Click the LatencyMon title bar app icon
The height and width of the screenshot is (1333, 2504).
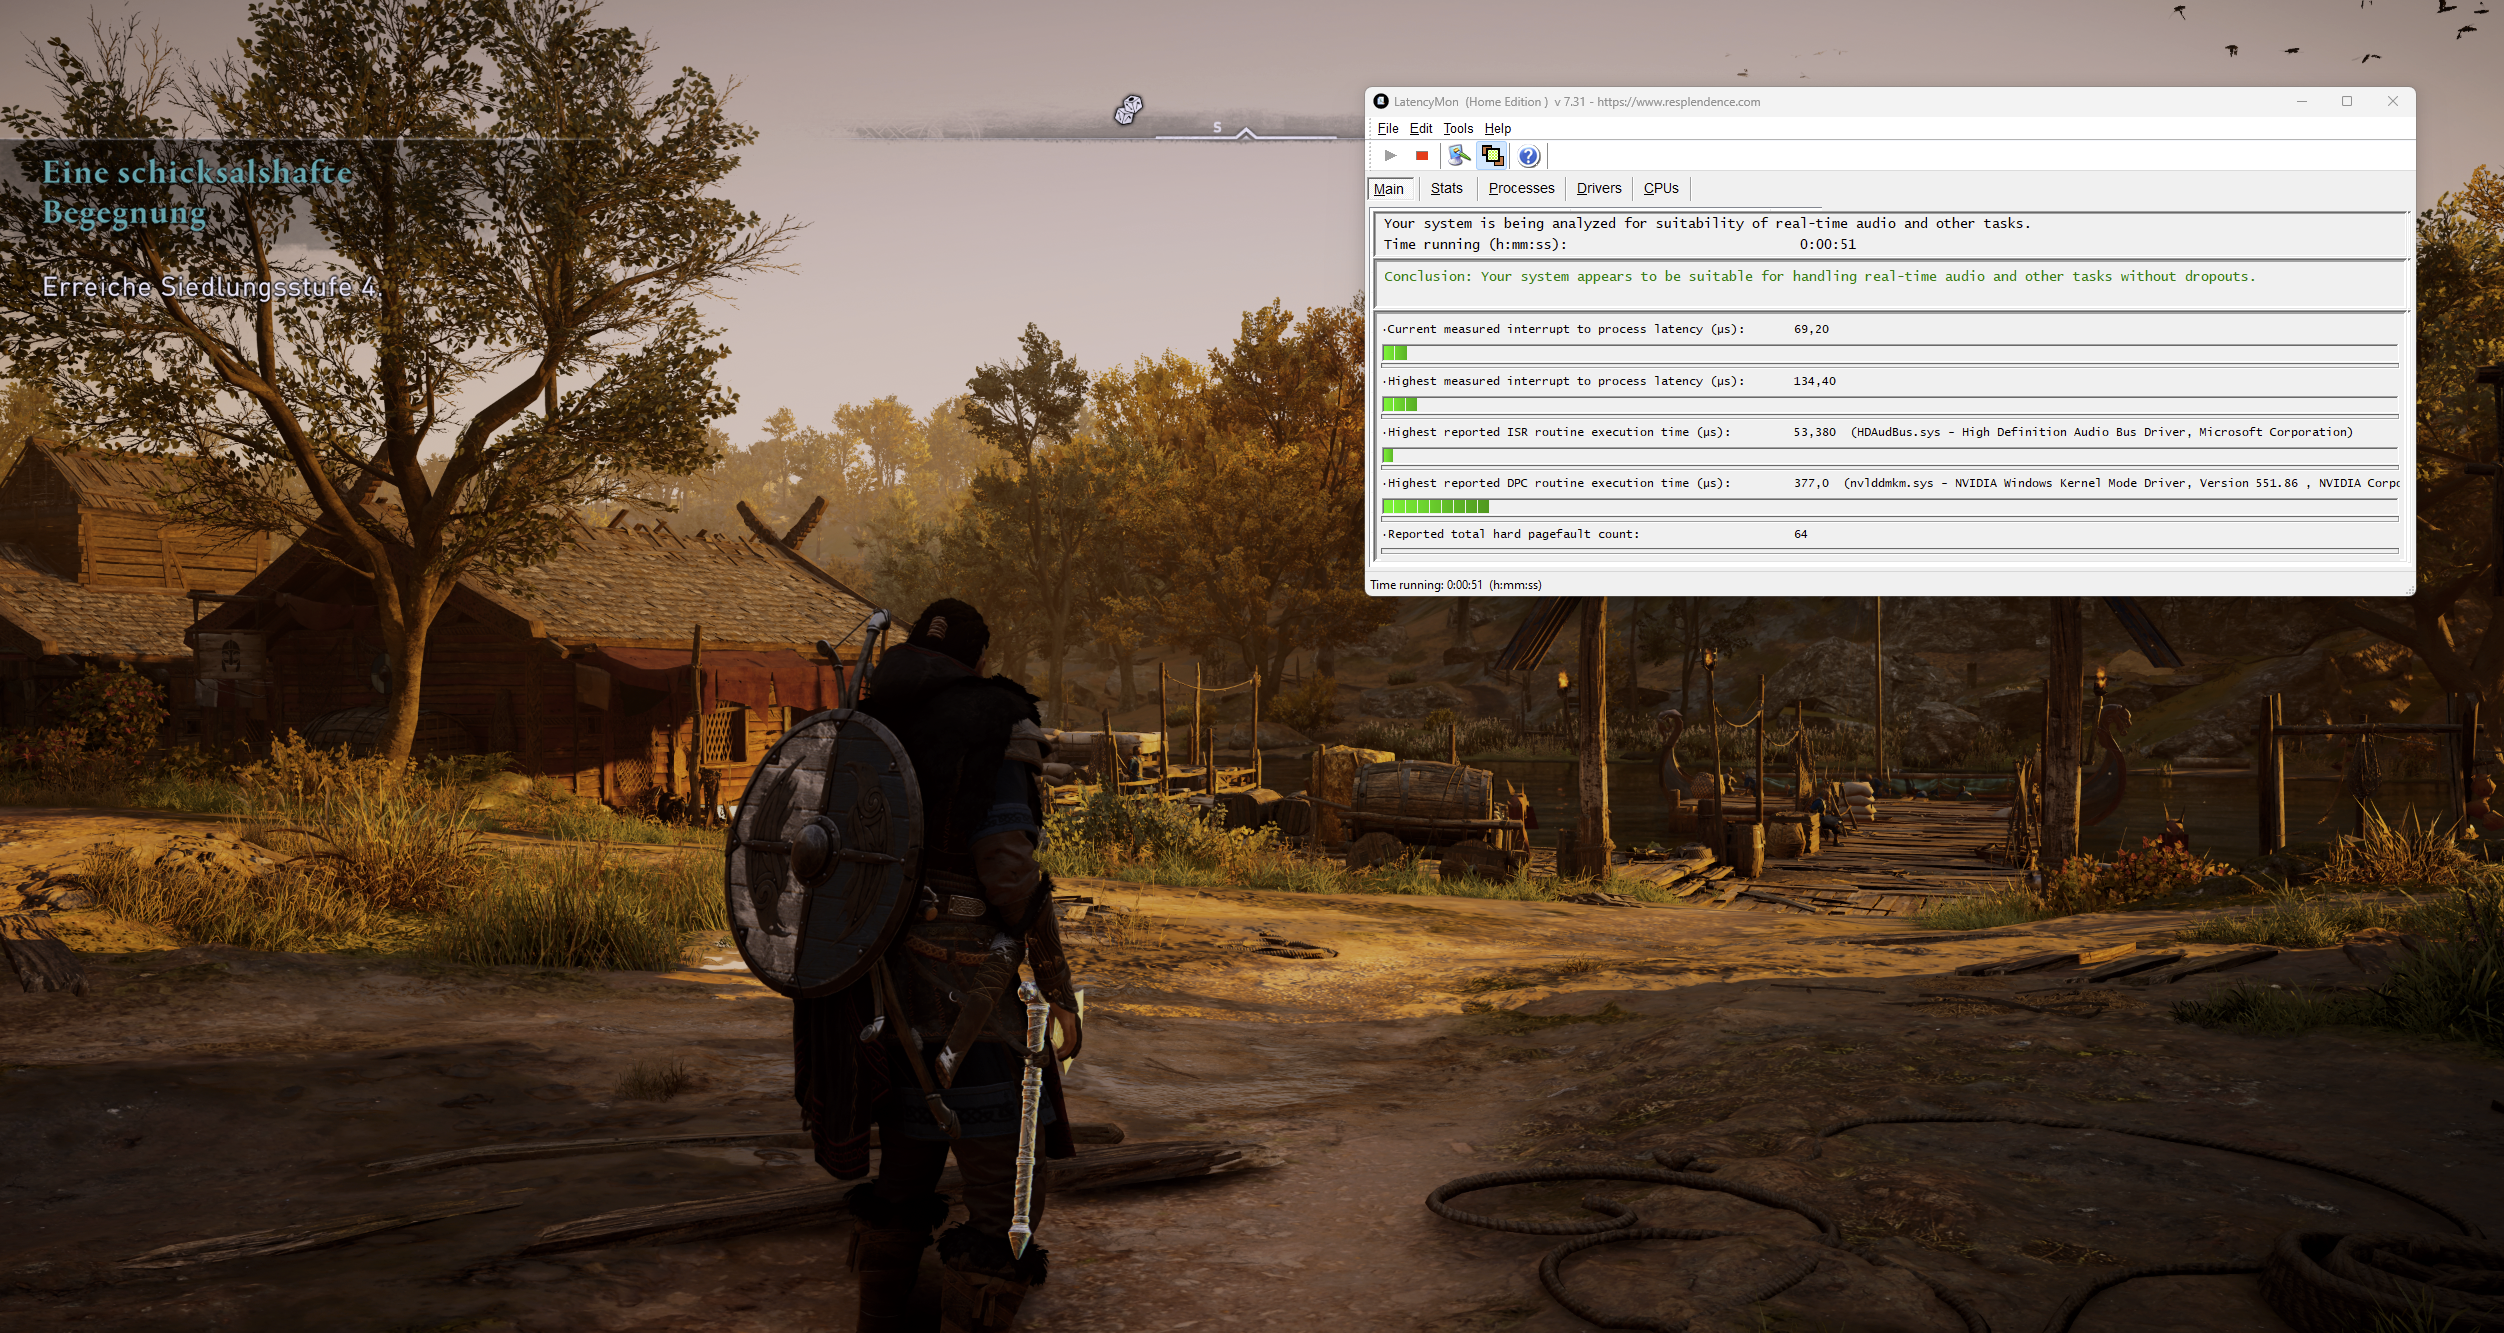(1381, 102)
